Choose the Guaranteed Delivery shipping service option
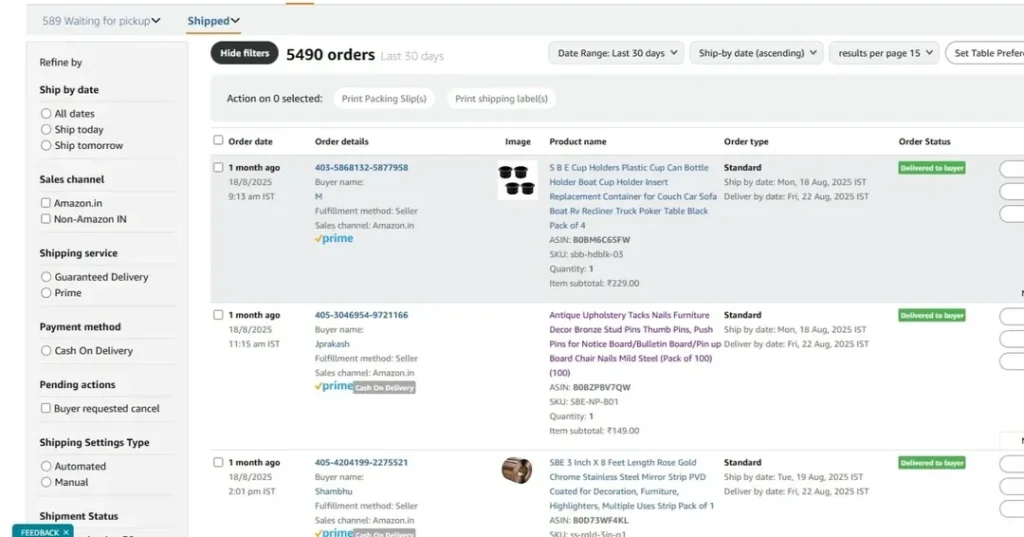1024x537 pixels. [x=46, y=277]
